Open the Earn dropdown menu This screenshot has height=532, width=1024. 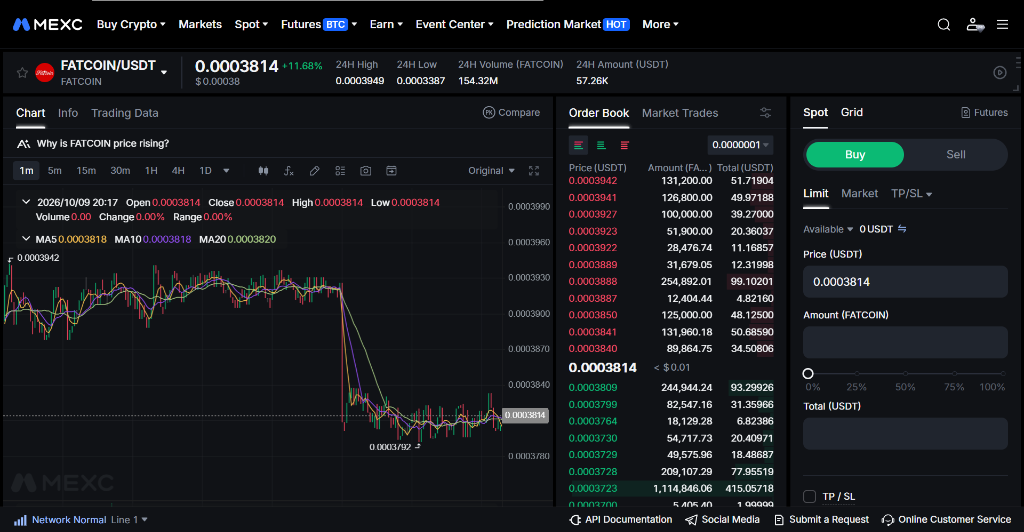click(x=386, y=25)
